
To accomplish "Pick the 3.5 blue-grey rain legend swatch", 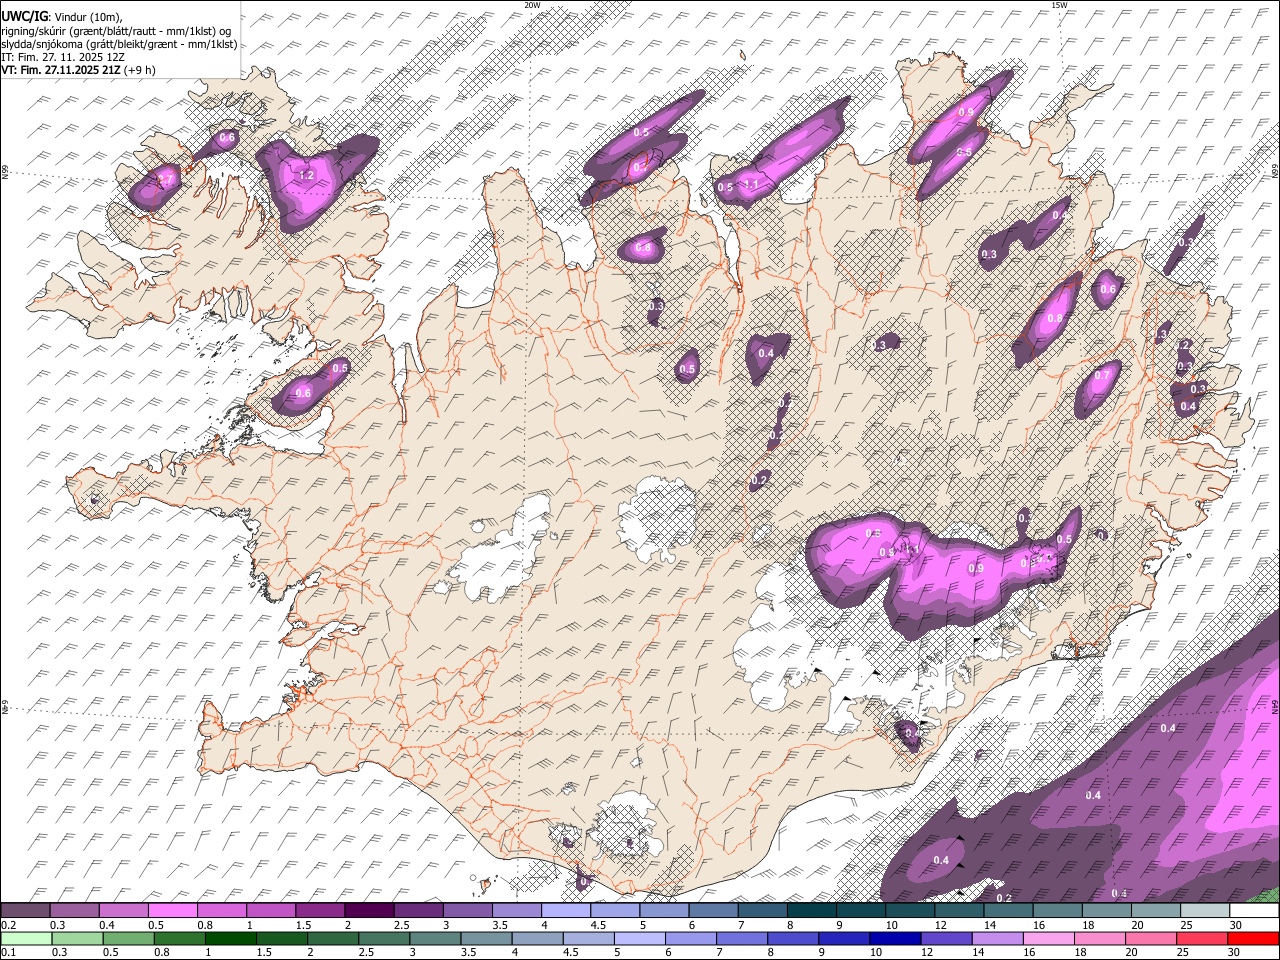I will click(486, 938).
